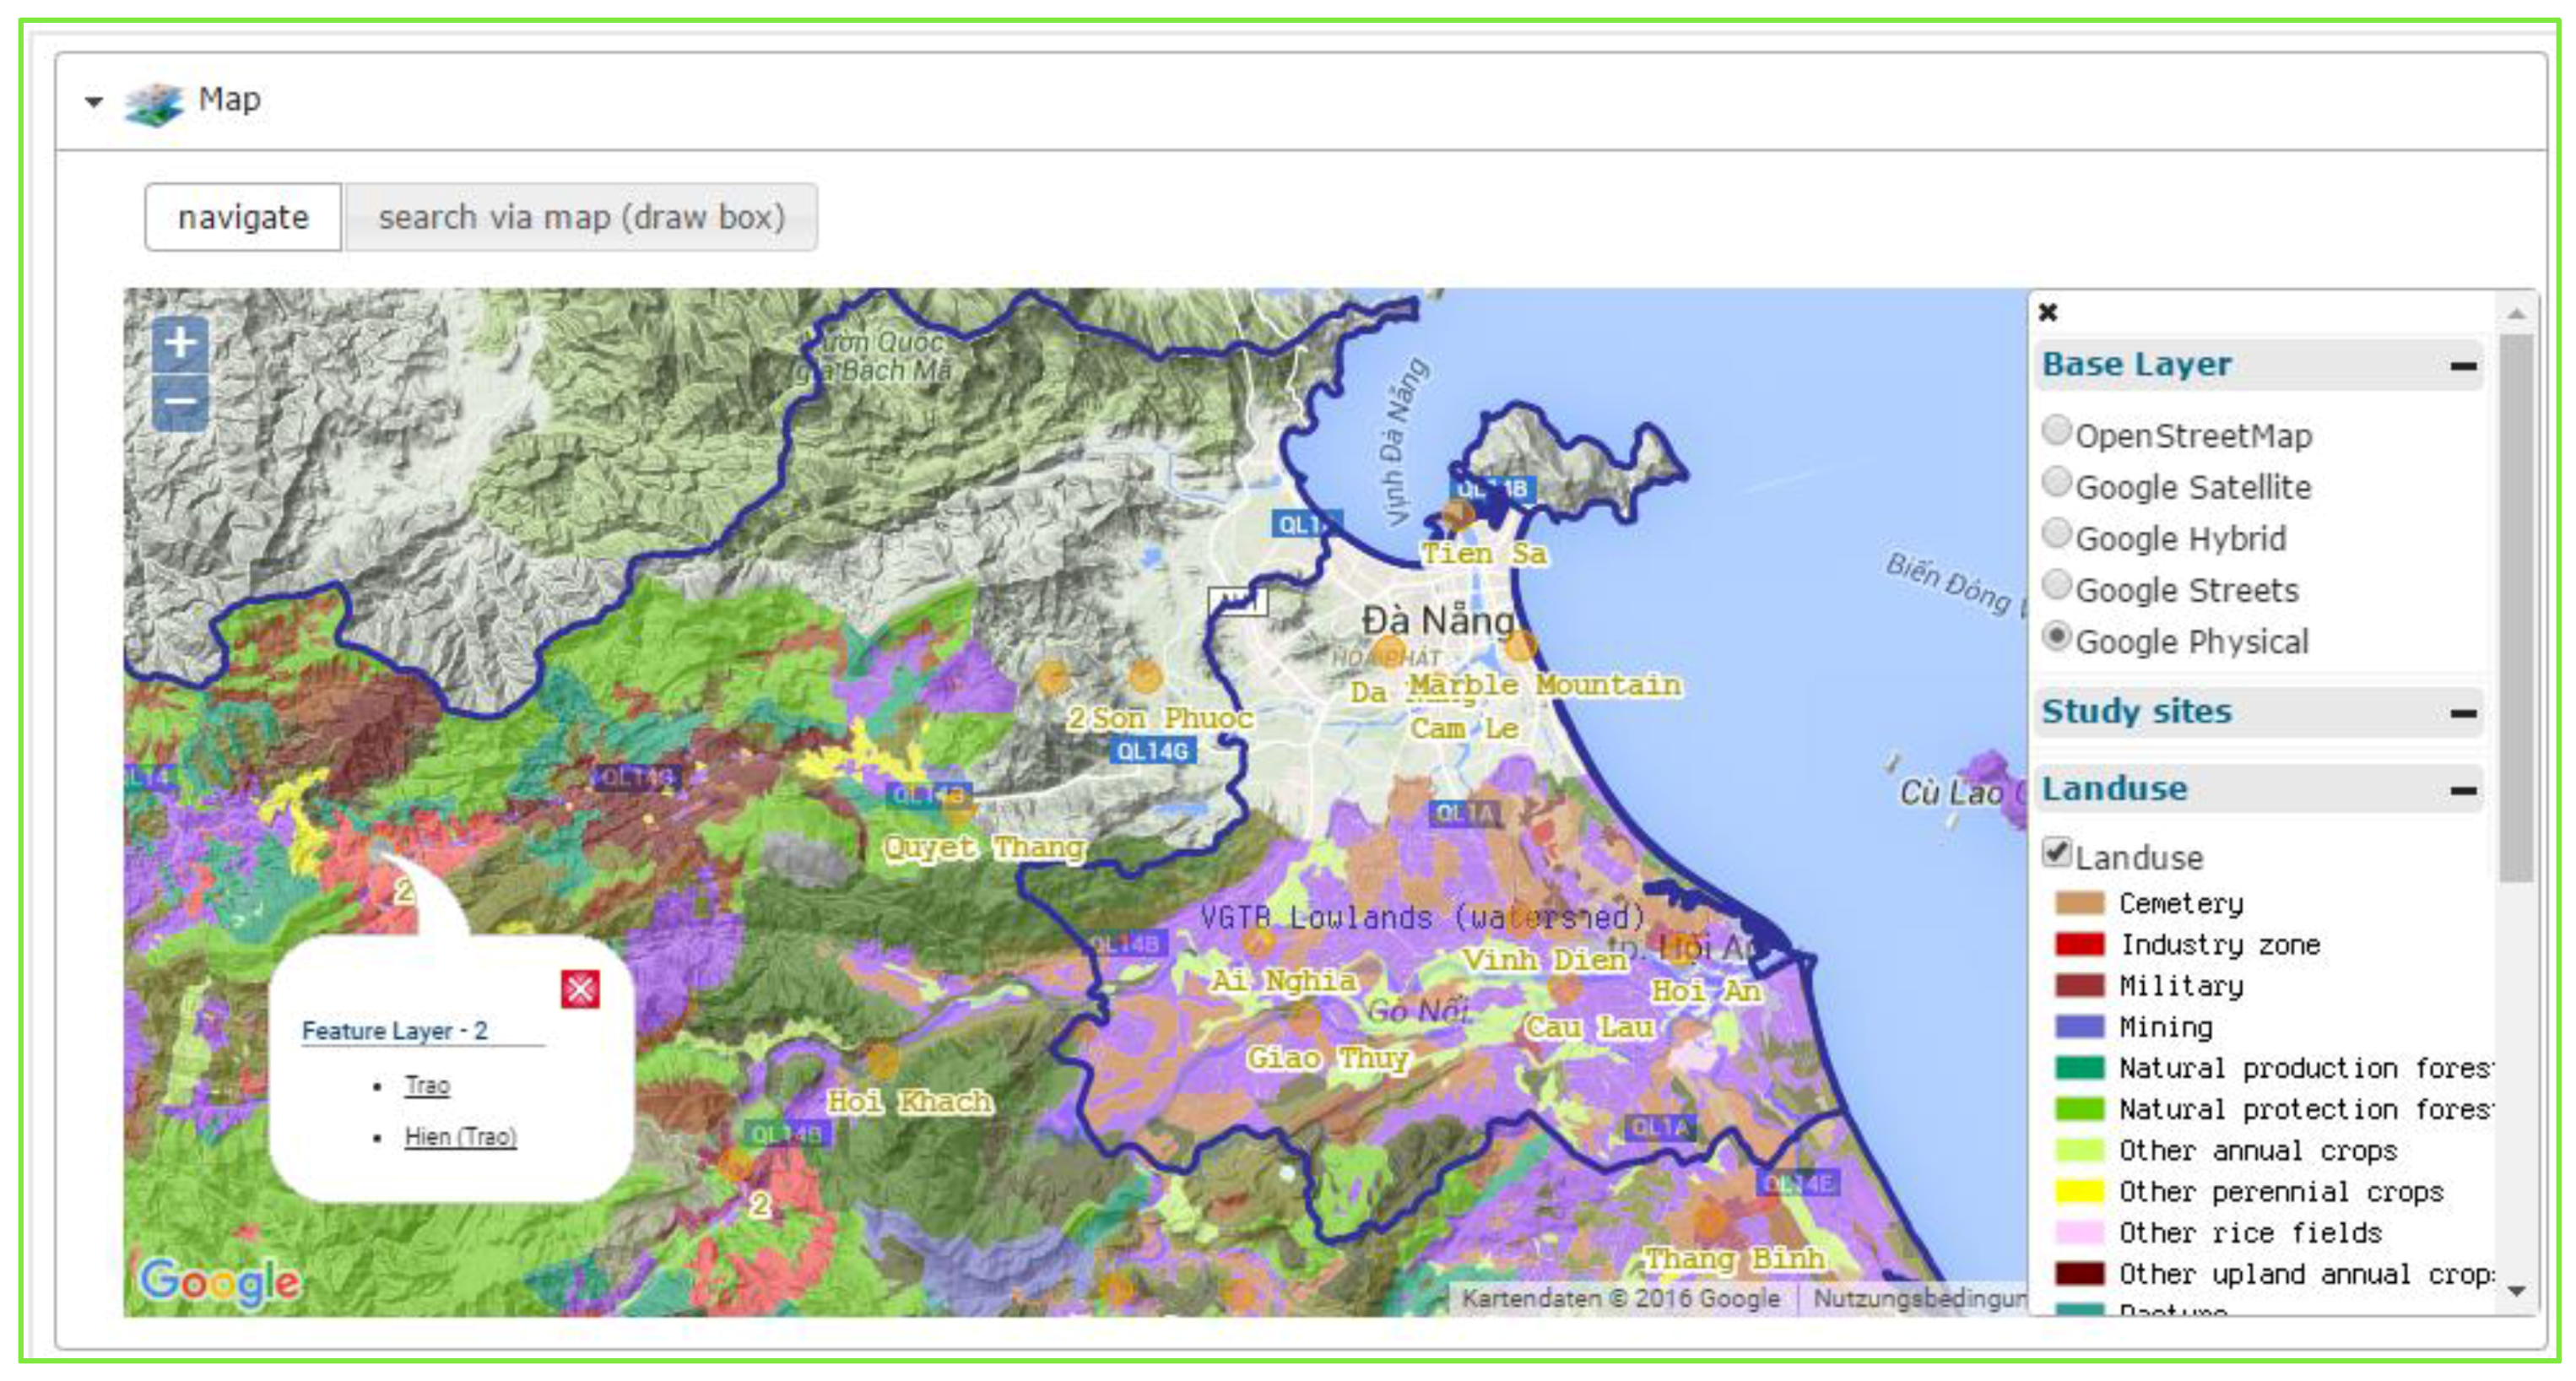The image size is (2576, 1381).
Task: Click the Map layers stack icon
Action: [154, 102]
